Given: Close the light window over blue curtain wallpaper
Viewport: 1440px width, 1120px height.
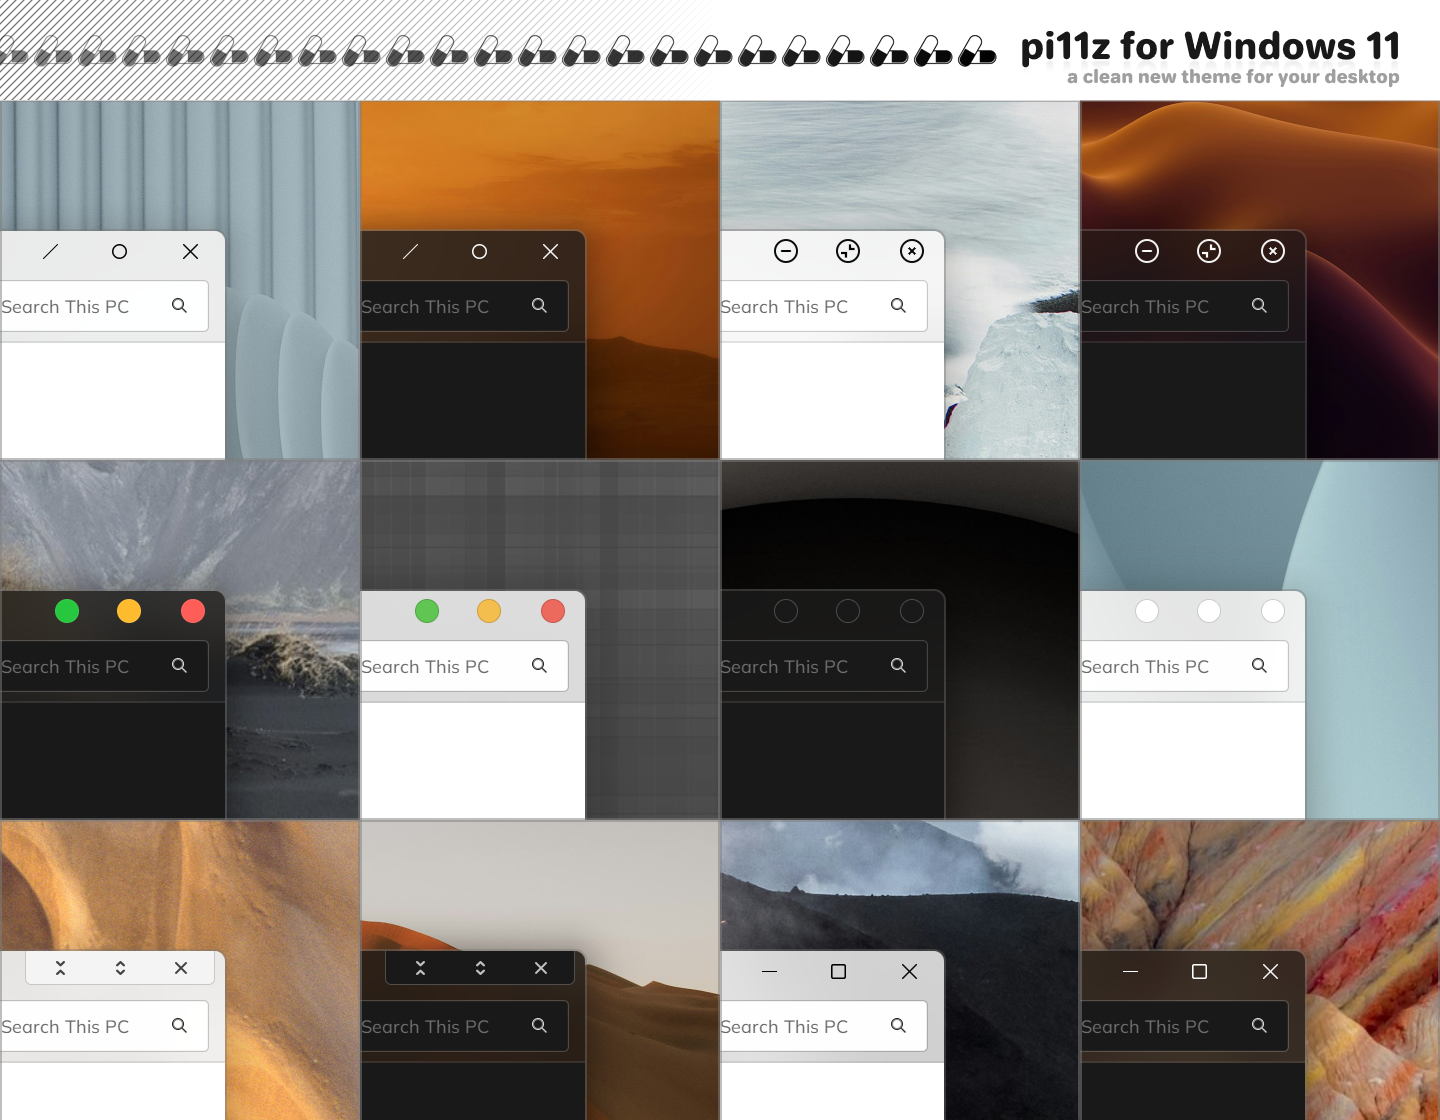Looking at the screenshot, I should (191, 252).
